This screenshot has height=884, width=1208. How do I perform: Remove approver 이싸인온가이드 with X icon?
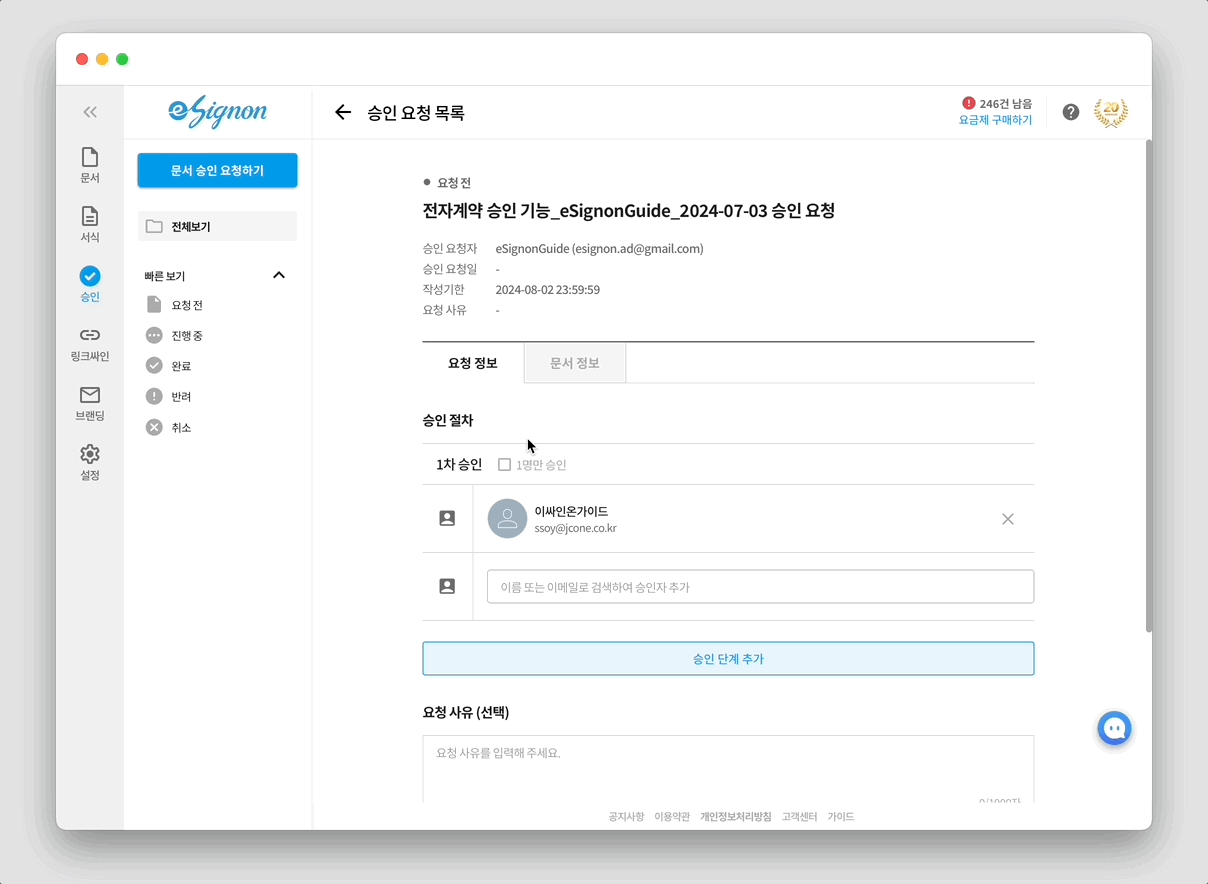click(x=1008, y=519)
